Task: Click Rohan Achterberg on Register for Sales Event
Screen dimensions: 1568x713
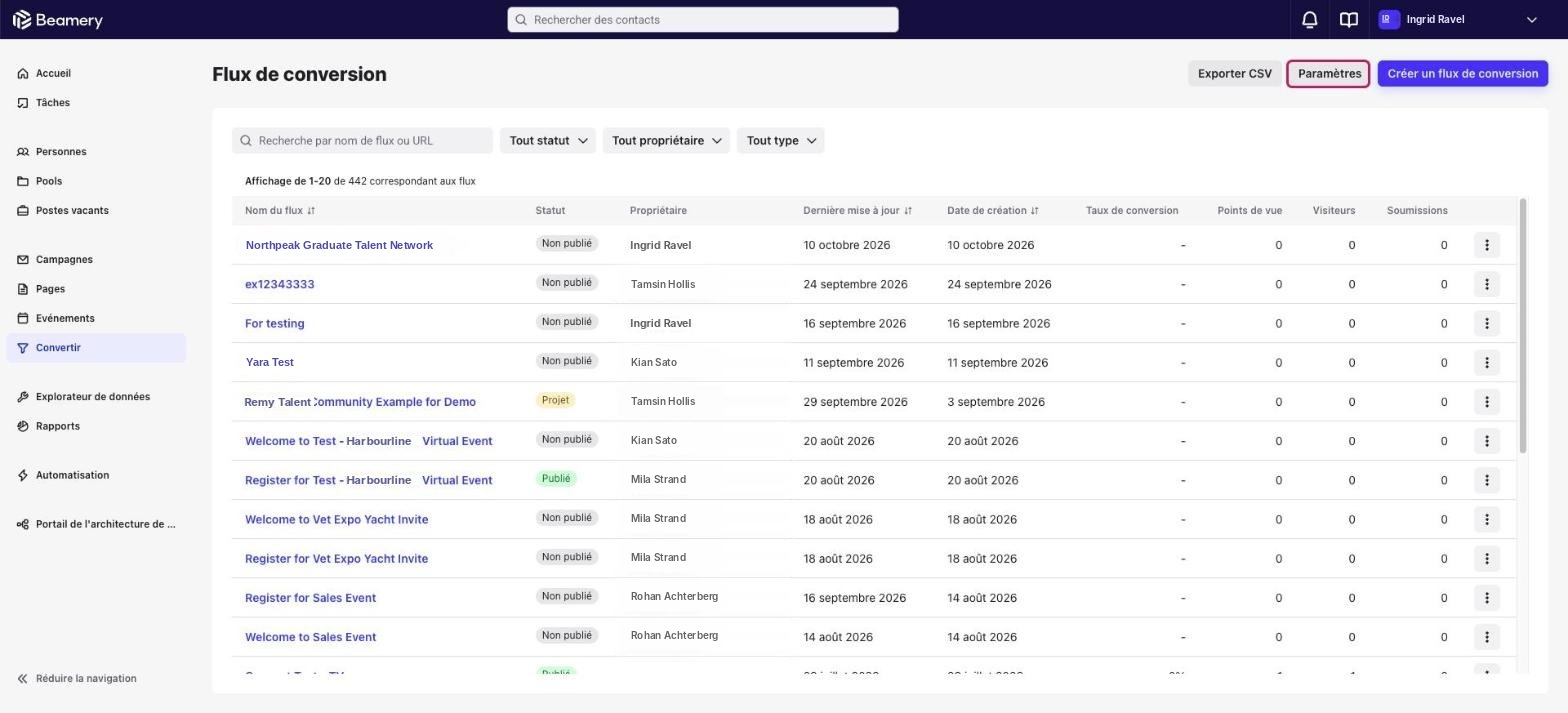Action: click(674, 597)
